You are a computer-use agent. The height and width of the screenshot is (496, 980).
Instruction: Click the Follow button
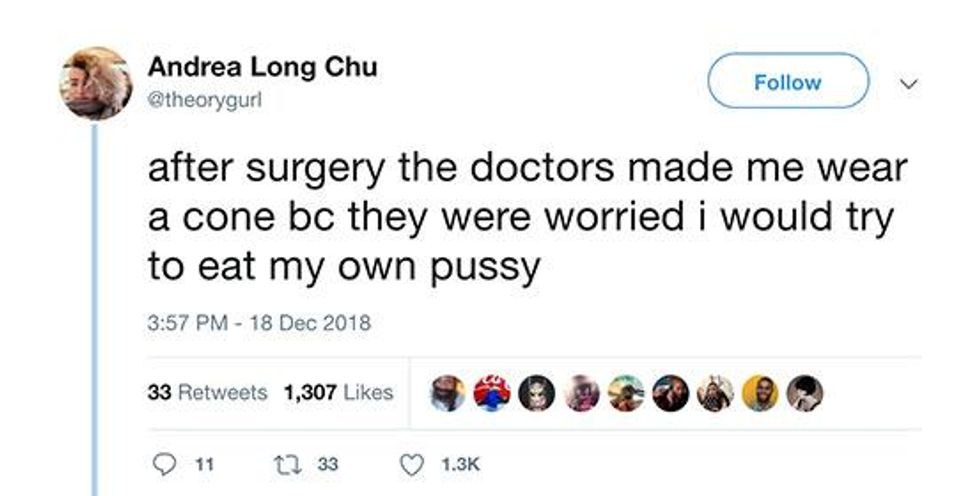pos(788,81)
